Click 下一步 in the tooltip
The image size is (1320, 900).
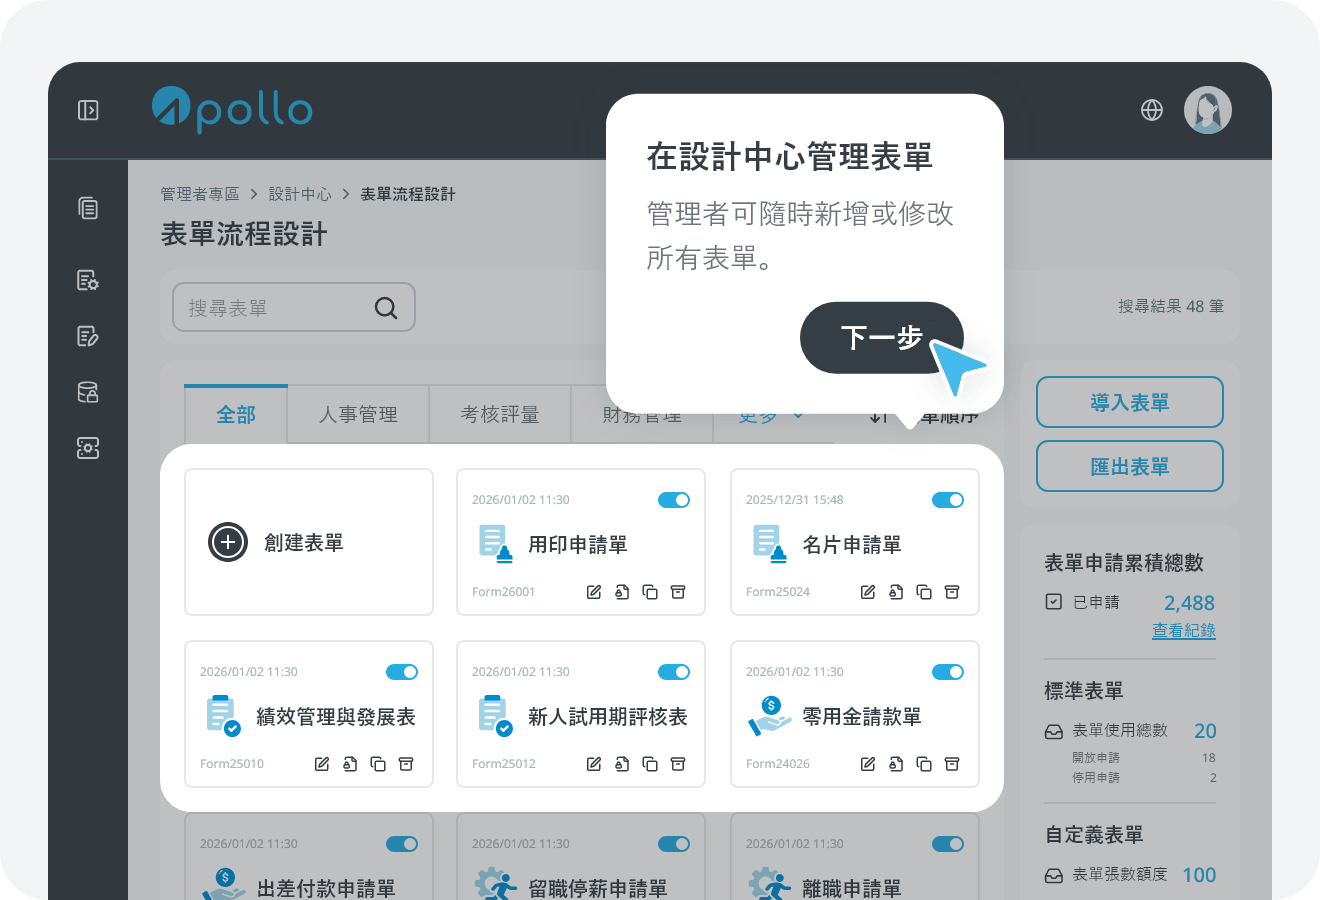pyautogui.click(x=881, y=338)
